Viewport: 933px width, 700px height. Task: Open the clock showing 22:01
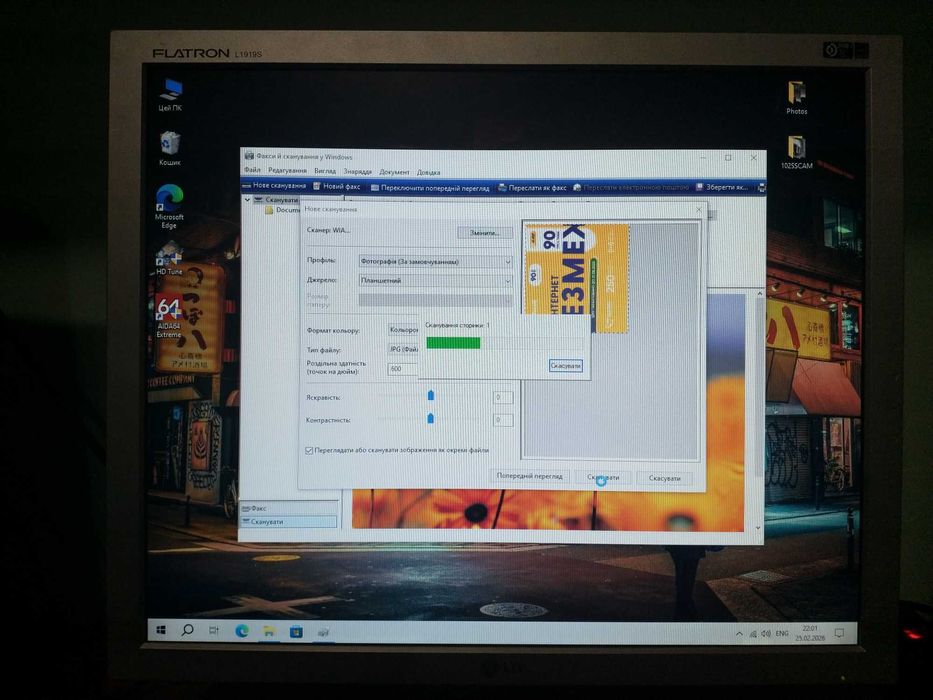point(810,633)
